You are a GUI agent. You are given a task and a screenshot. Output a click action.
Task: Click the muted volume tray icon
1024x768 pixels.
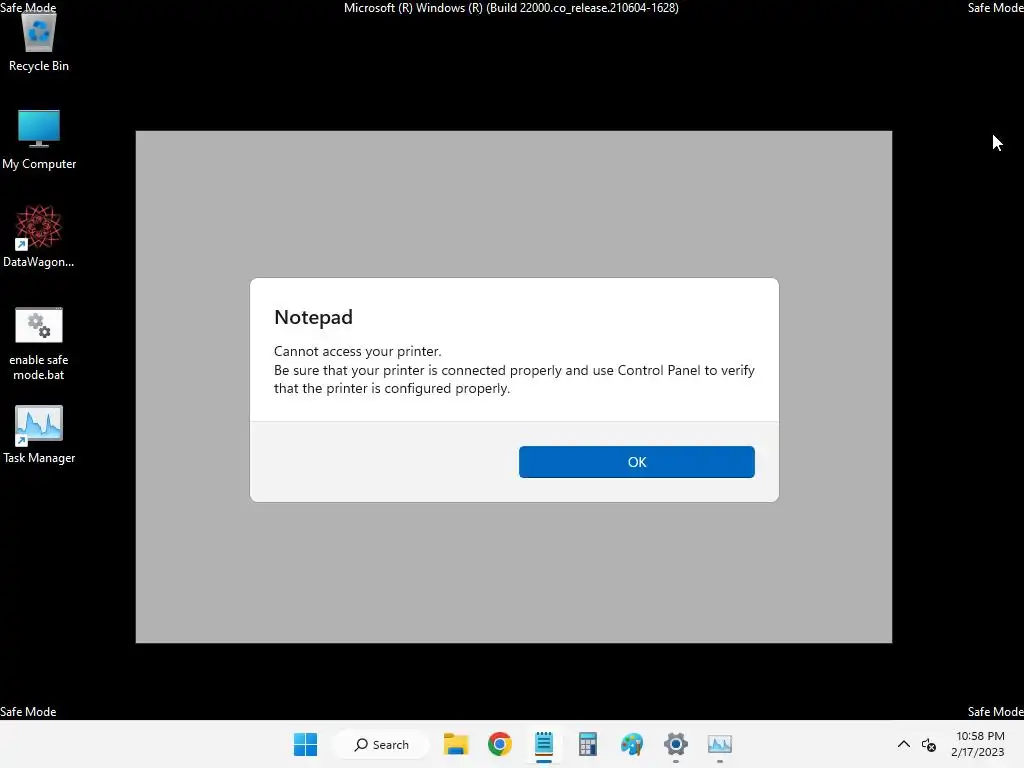pos(929,744)
